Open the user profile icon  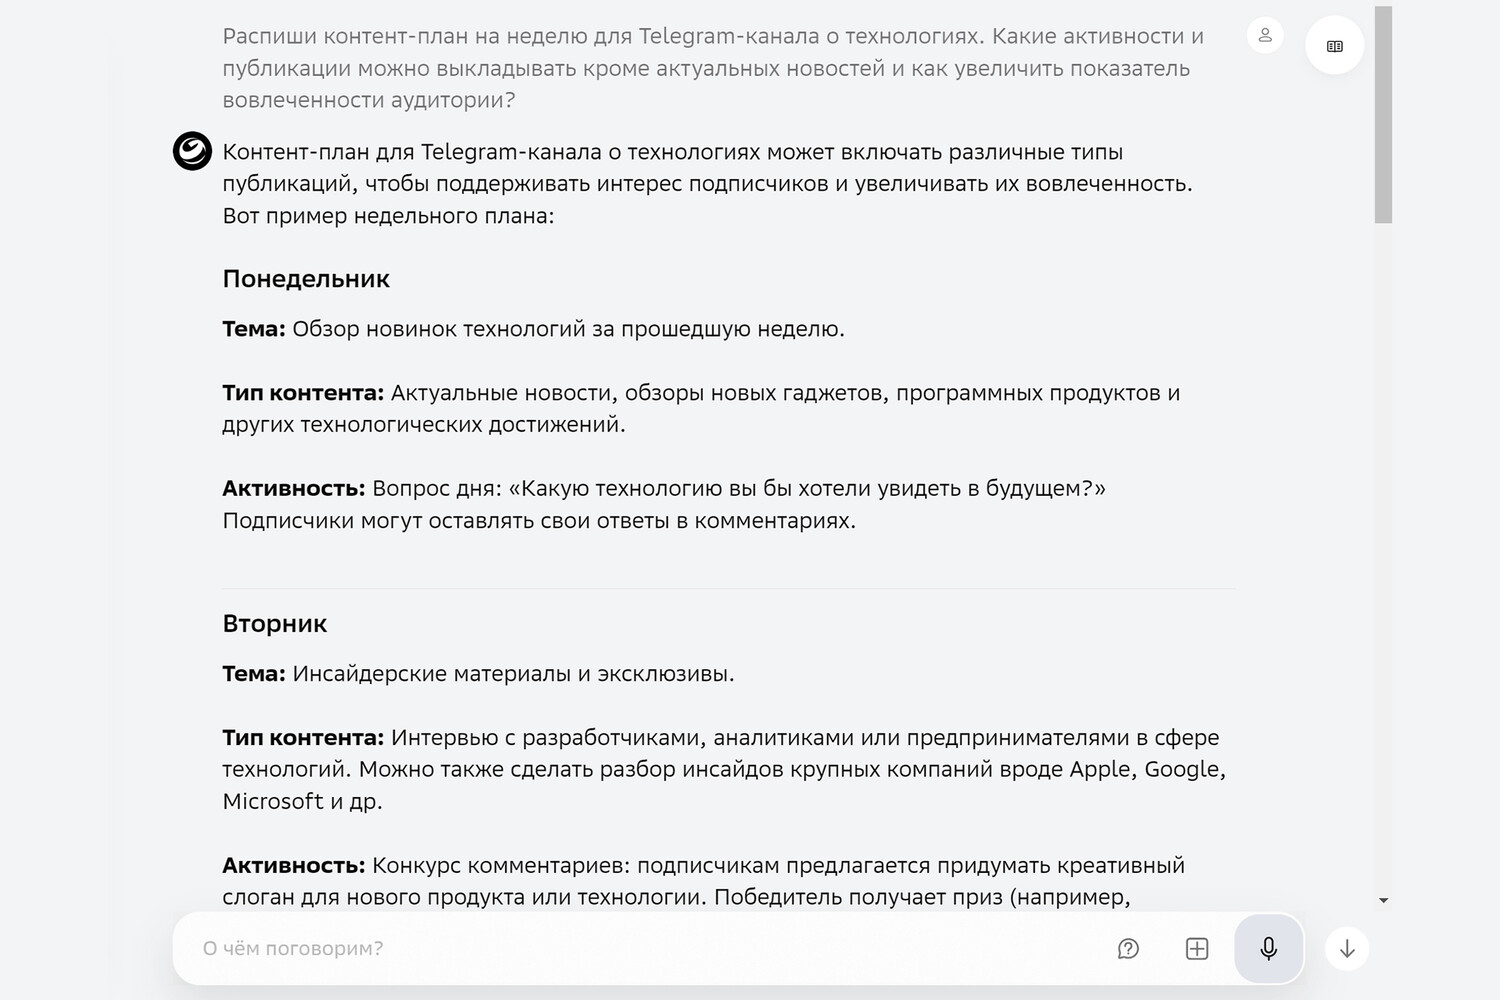pos(1265,35)
